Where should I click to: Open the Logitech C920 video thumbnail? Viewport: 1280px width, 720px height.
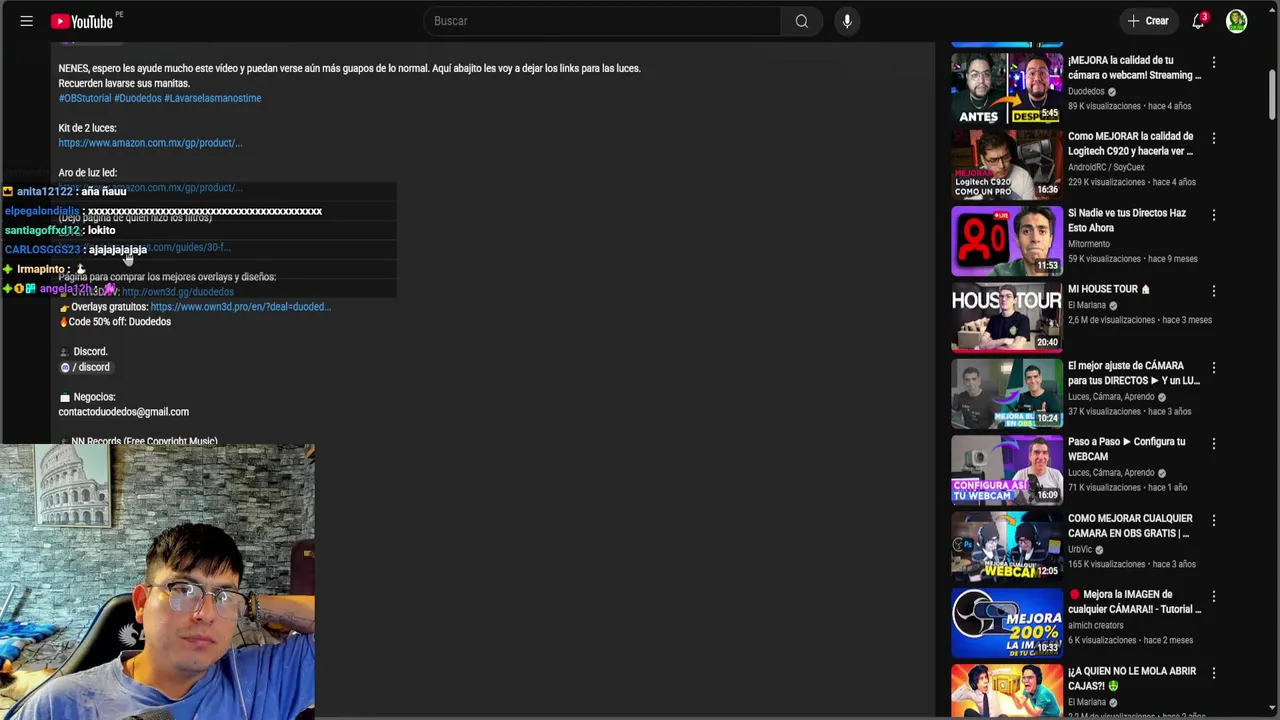(x=1007, y=165)
